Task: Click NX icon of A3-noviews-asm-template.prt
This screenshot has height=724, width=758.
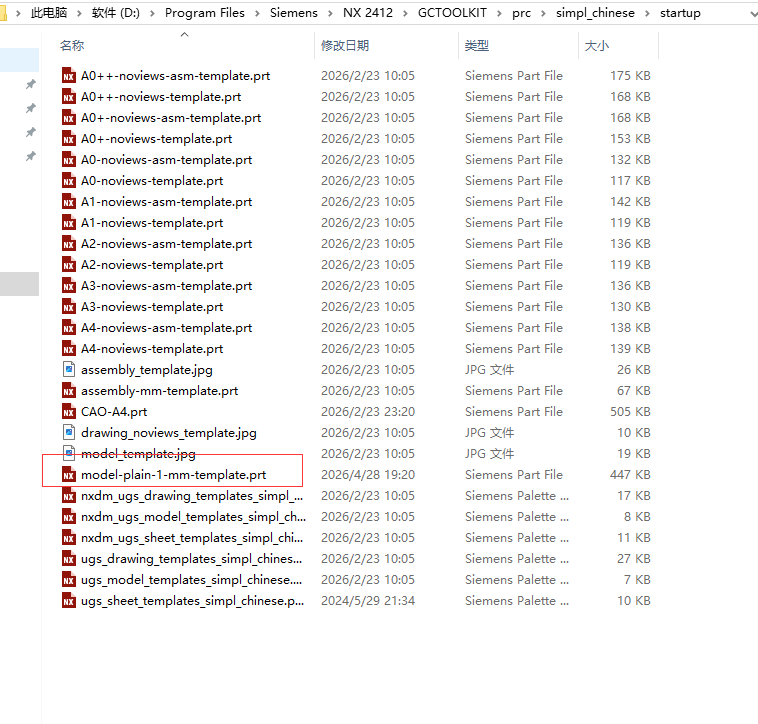Action: [x=69, y=286]
